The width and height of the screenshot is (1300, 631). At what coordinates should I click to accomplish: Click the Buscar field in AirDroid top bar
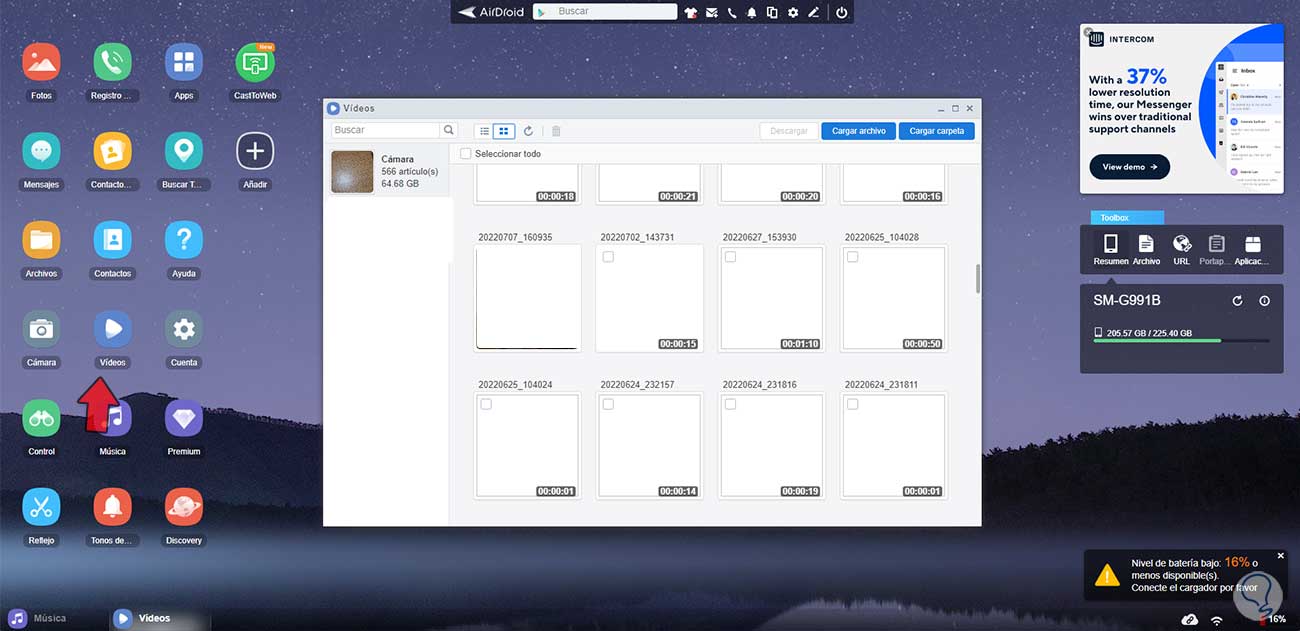(x=604, y=12)
